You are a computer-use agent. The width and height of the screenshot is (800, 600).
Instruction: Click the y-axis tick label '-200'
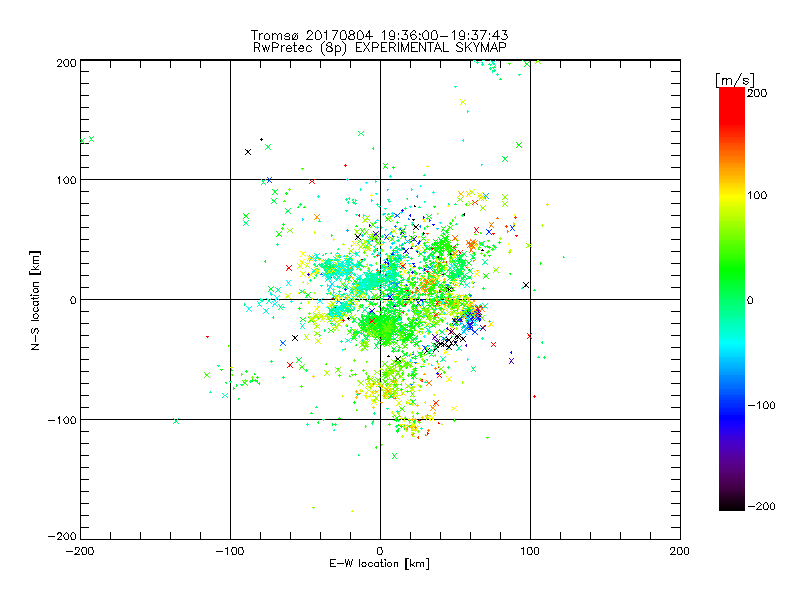tap(62, 536)
